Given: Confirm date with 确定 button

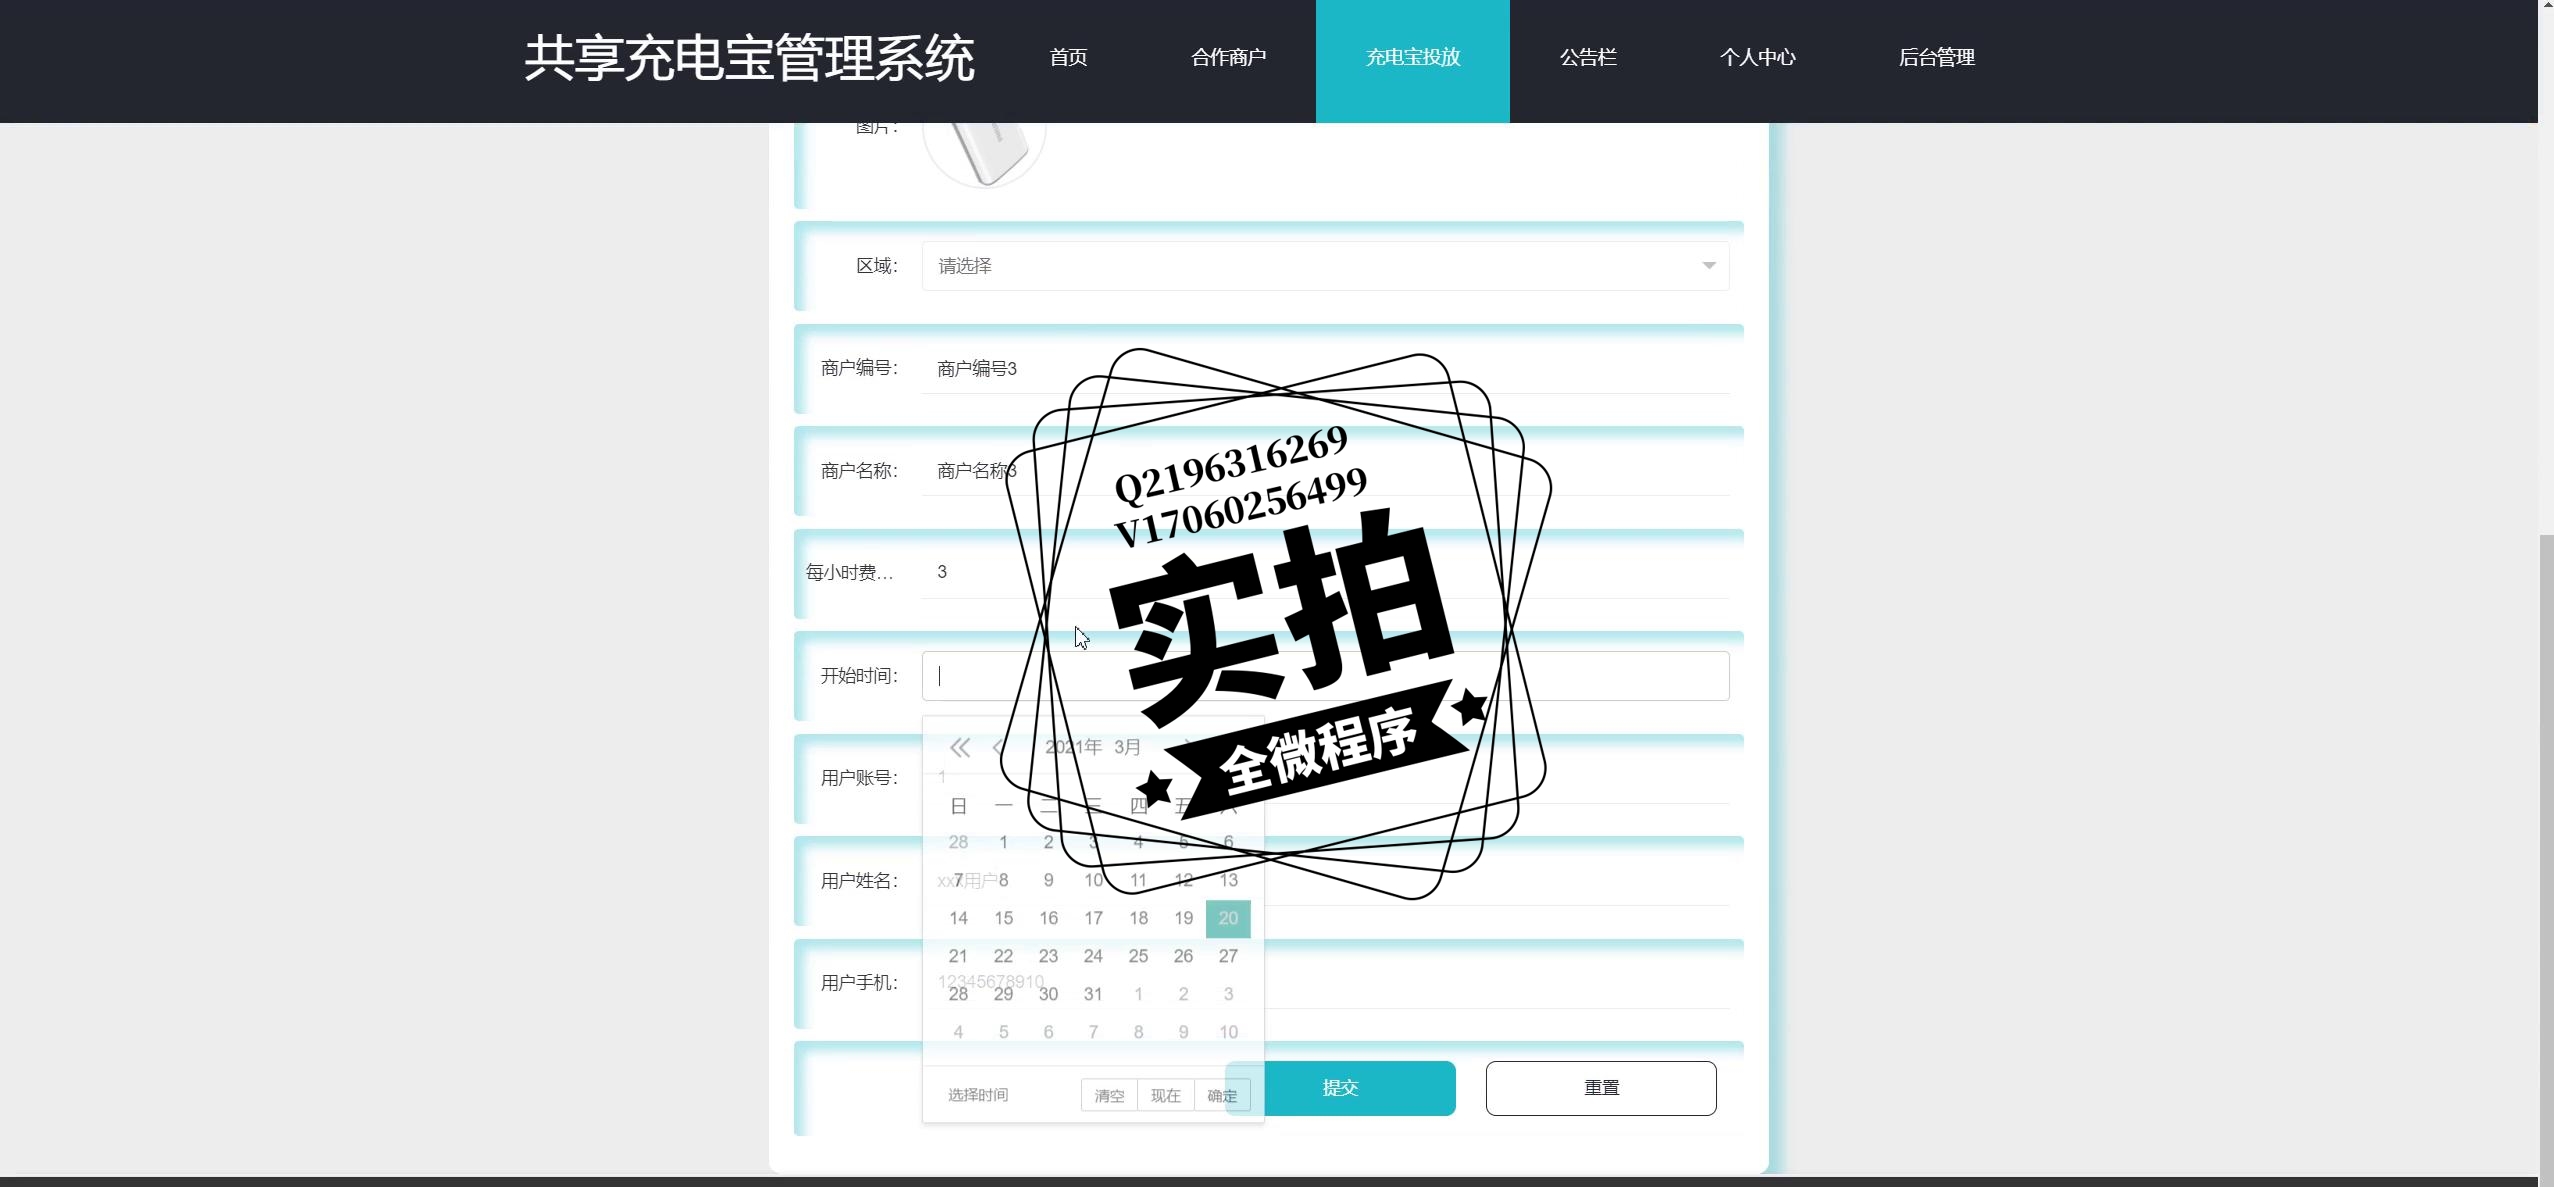Looking at the screenshot, I should click(1222, 1095).
